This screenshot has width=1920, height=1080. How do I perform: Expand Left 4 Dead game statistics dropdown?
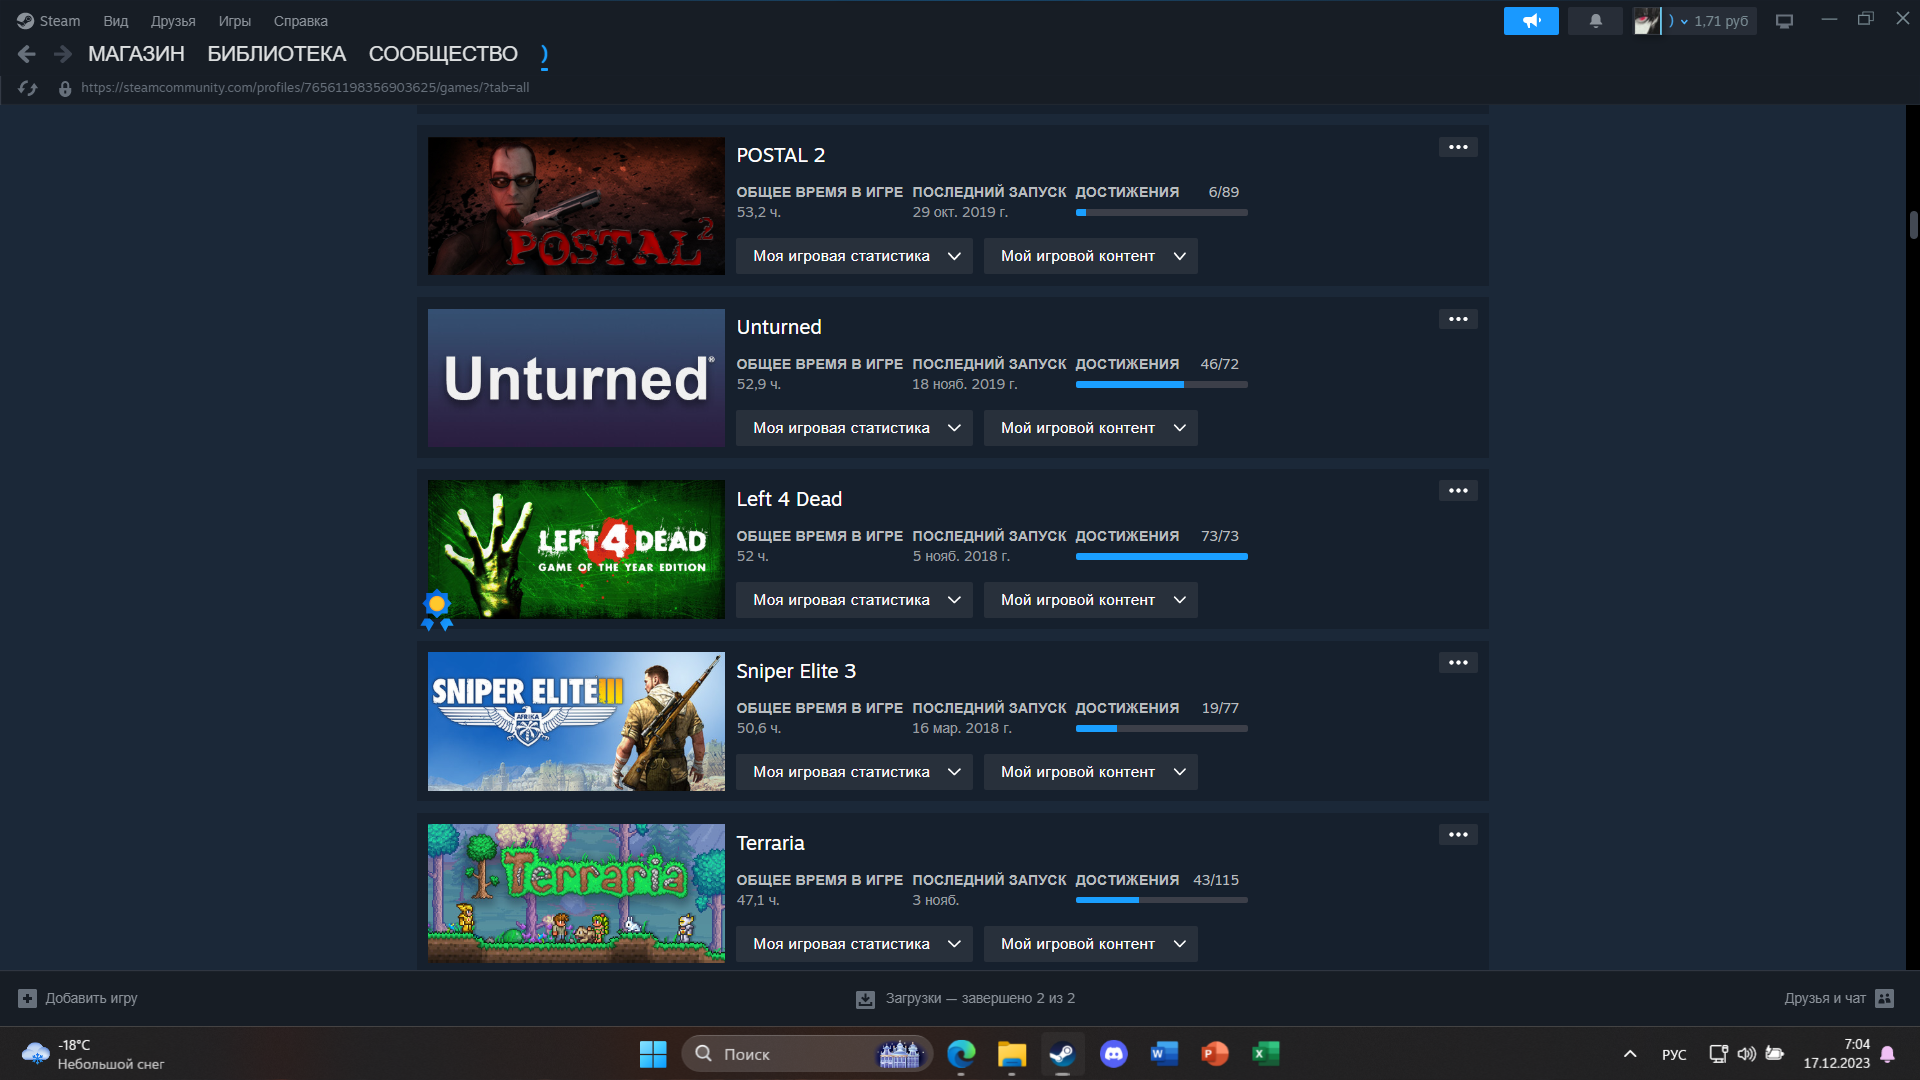point(854,600)
